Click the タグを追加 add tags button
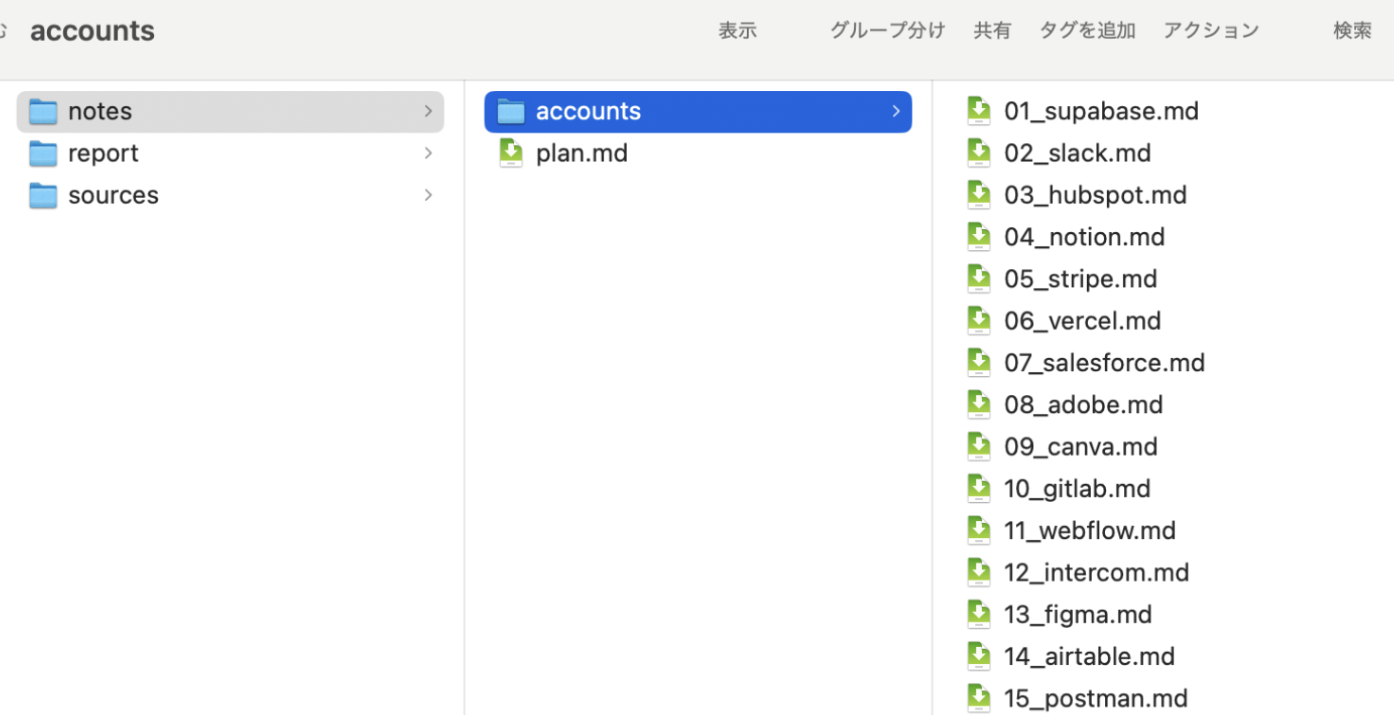The image size is (1394, 718). point(1087,31)
